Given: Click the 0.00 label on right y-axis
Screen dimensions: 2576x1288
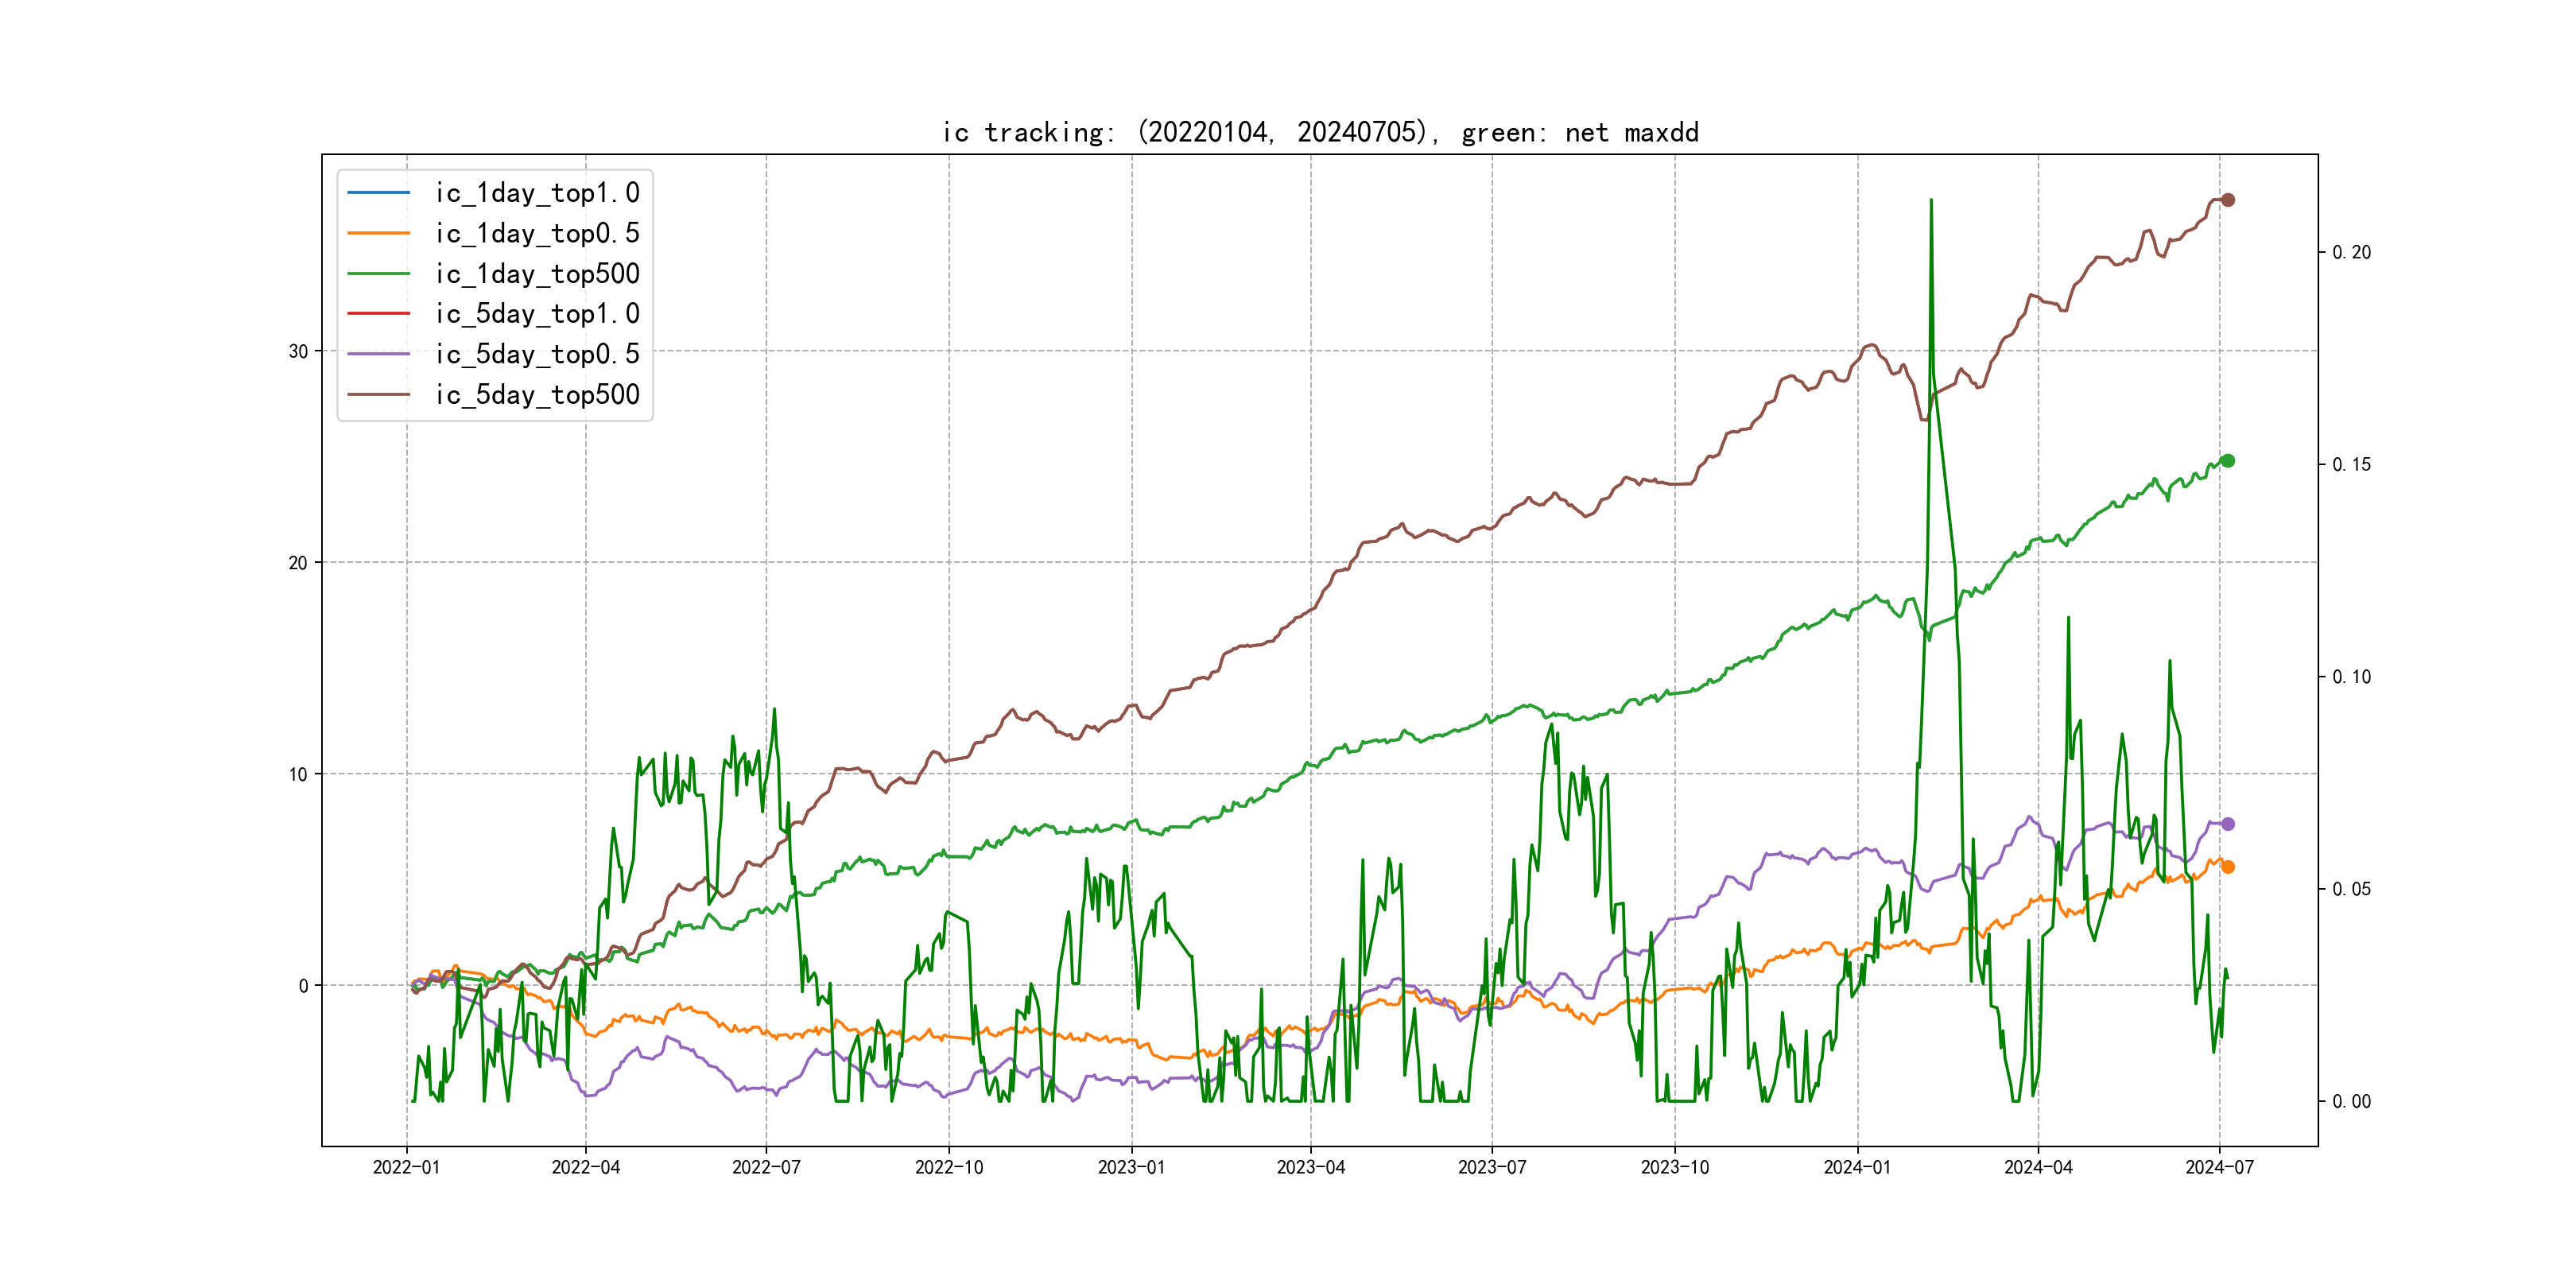Looking at the screenshot, I should 2351,1101.
